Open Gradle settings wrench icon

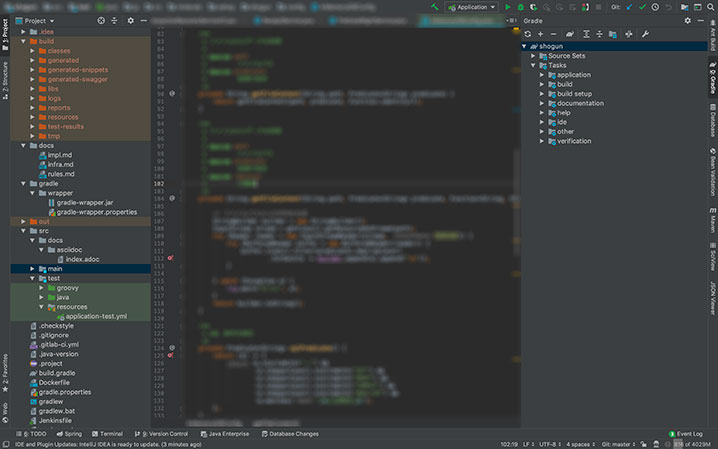[x=645, y=33]
